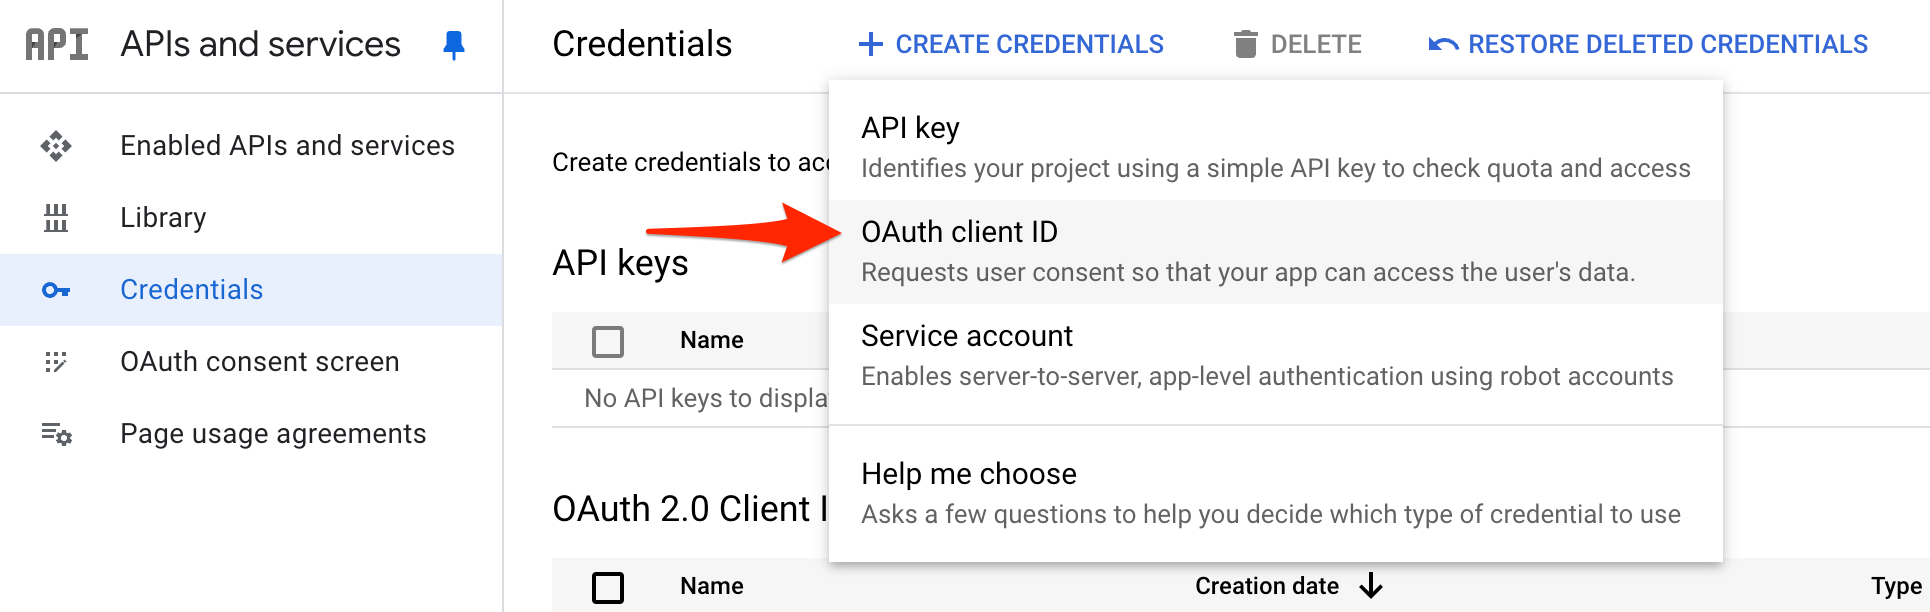The width and height of the screenshot is (1930, 612).
Task: Click the OAuth consent screen icon
Action: point(56,362)
